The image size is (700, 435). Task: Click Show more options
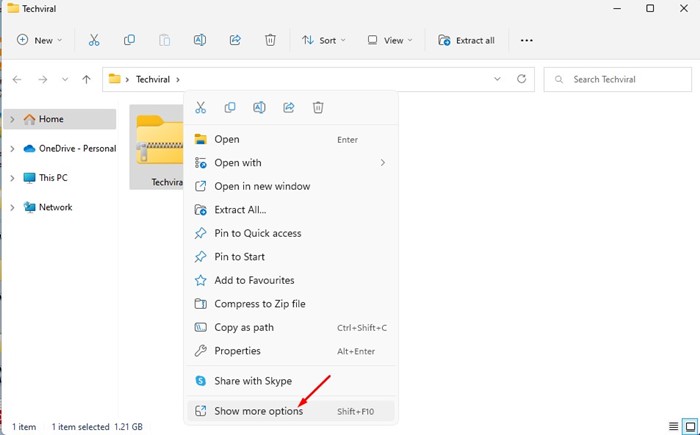point(291,411)
